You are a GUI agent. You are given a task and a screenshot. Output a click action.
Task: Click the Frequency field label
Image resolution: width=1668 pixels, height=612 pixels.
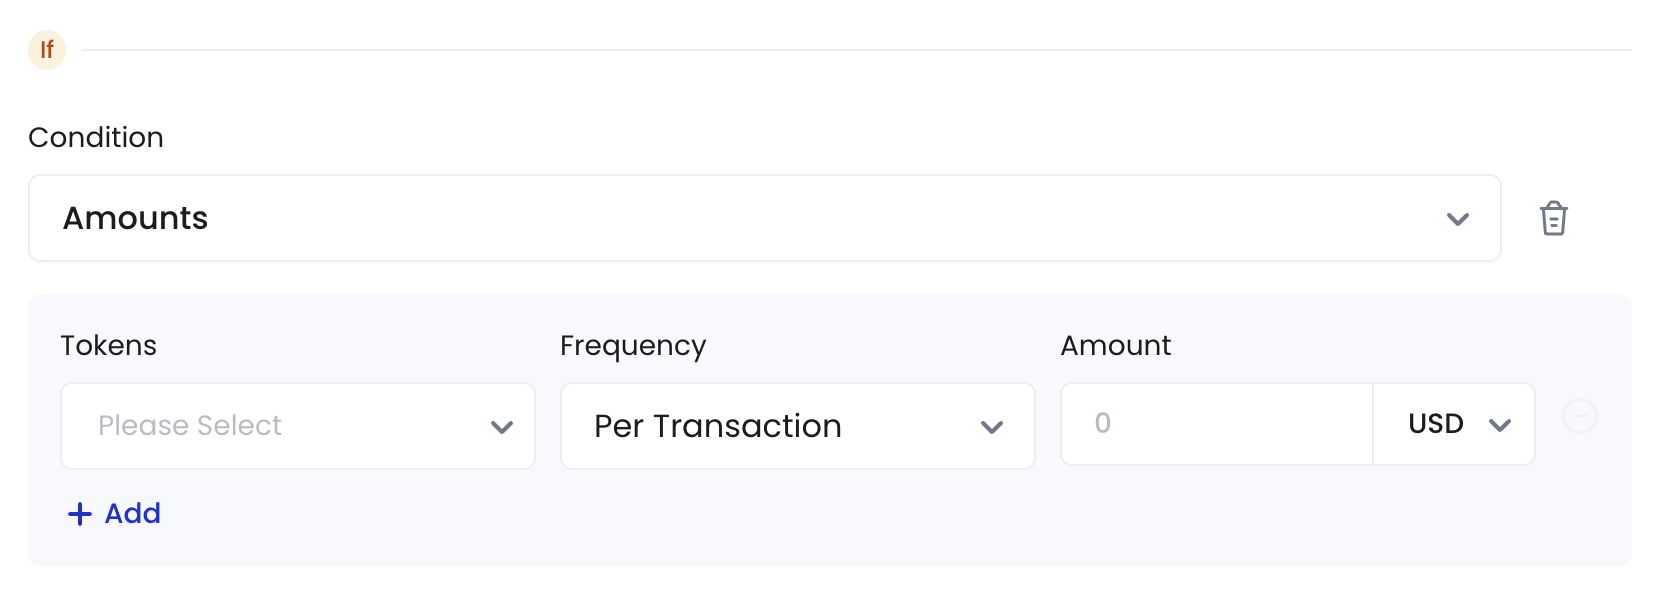coord(633,346)
